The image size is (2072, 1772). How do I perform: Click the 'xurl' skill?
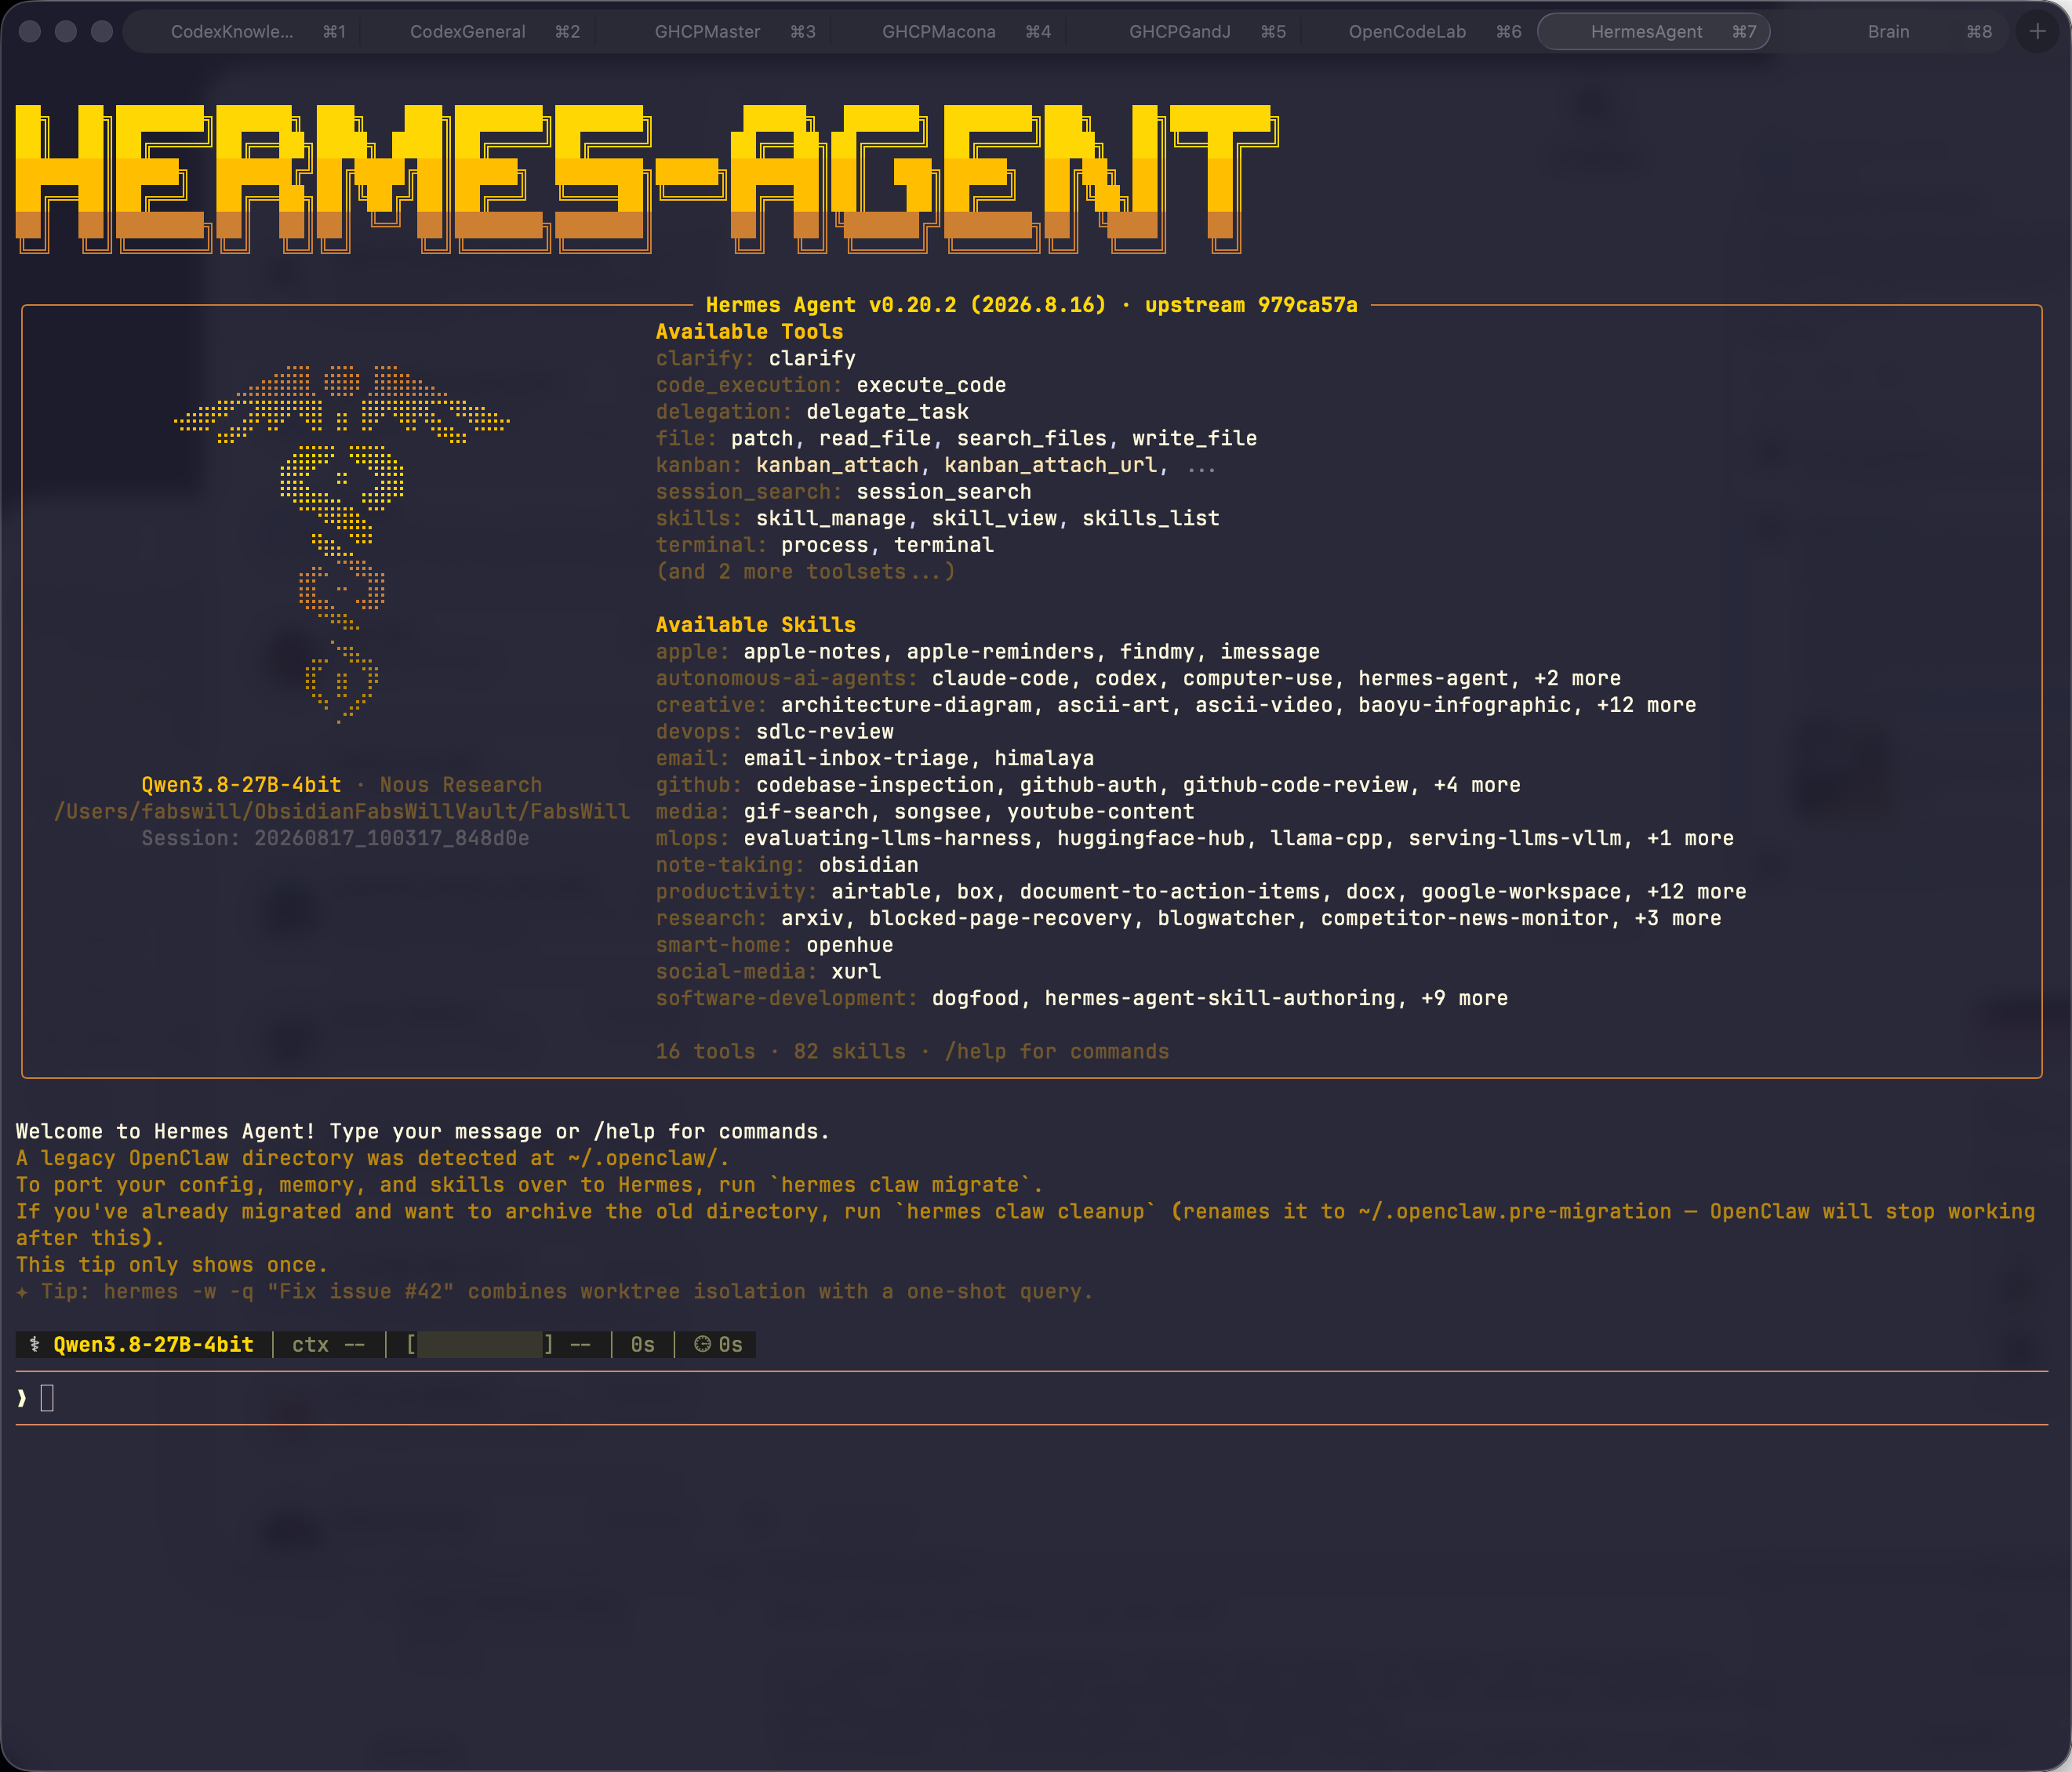pyautogui.click(x=856, y=972)
